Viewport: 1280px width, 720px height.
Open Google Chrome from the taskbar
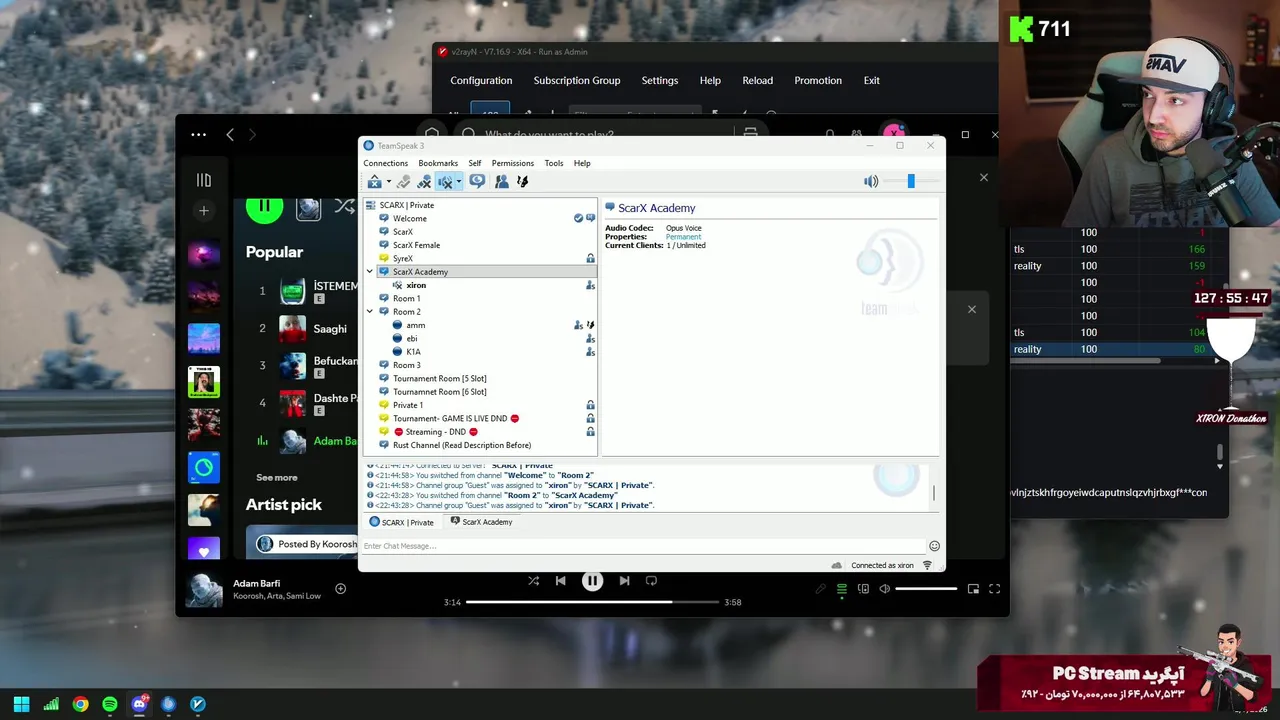pos(80,704)
